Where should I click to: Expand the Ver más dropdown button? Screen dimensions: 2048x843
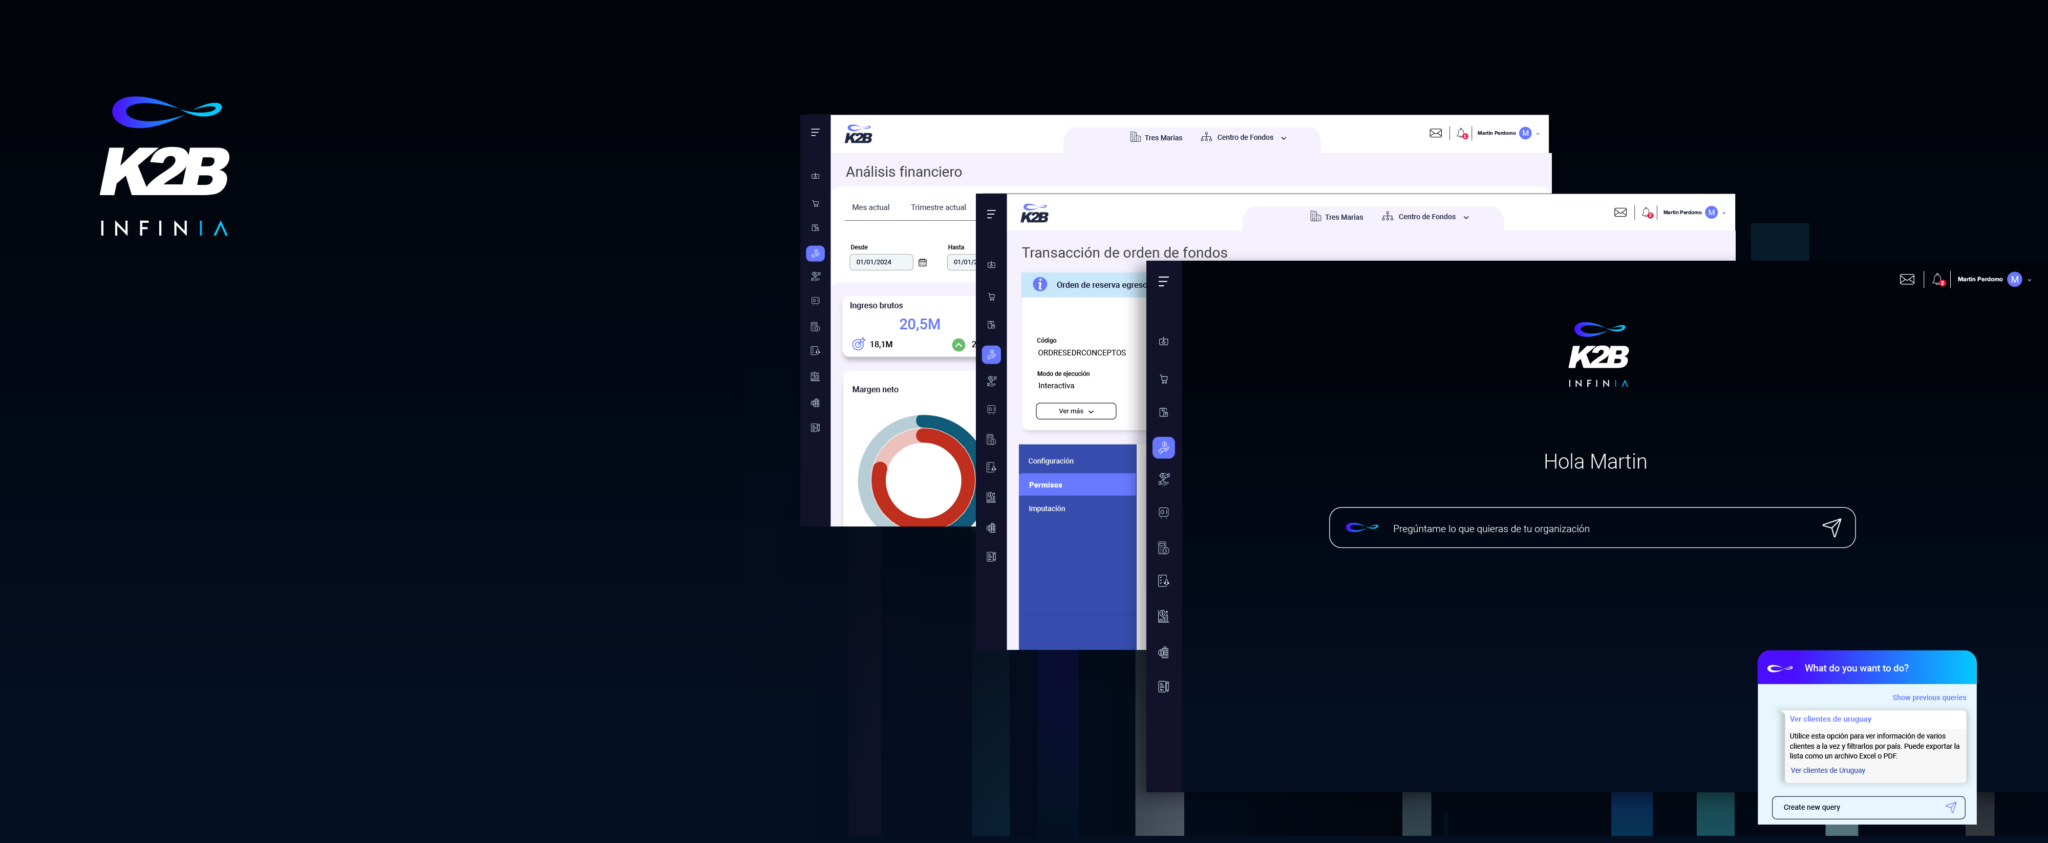pos(1075,411)
